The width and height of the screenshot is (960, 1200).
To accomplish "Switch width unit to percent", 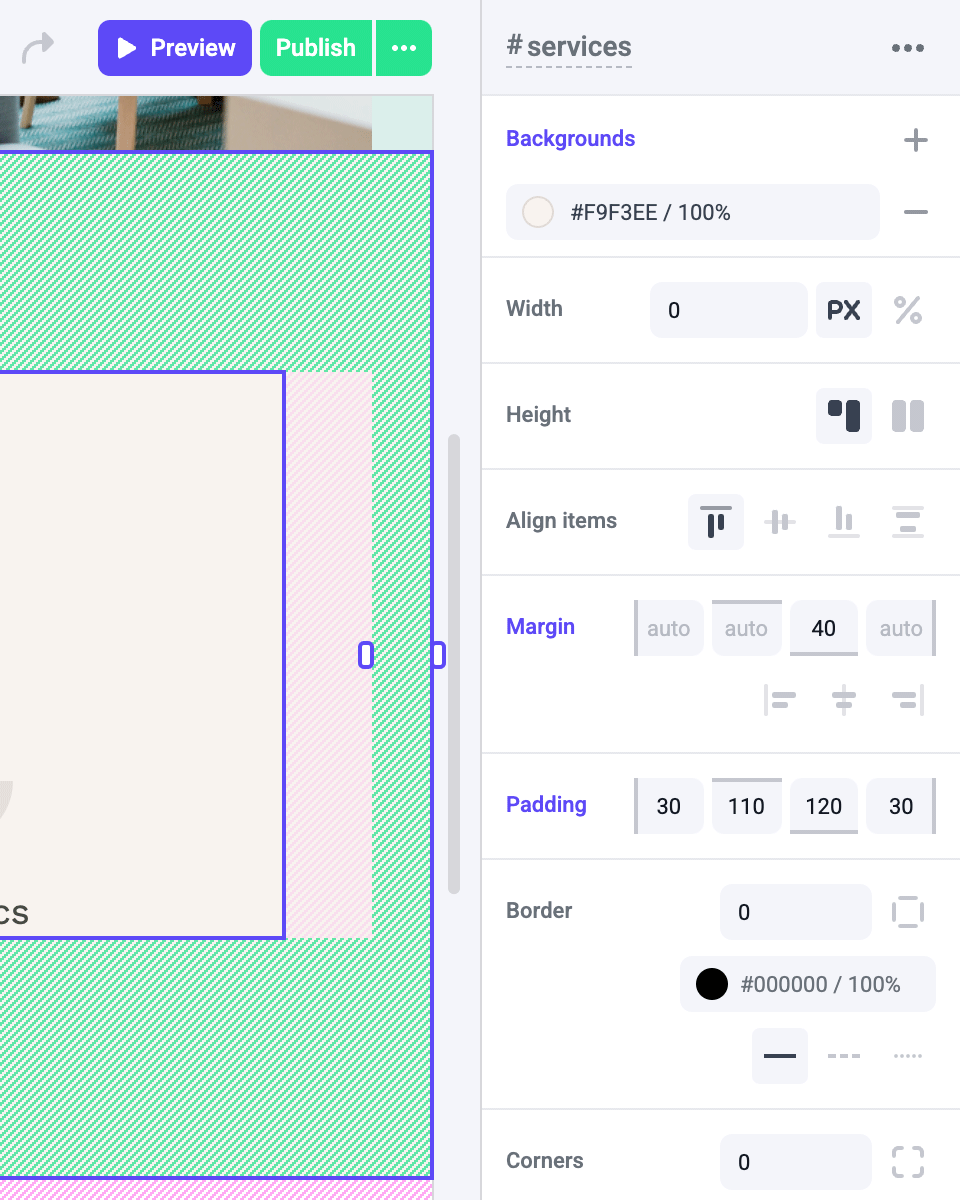I will (x=908, y=310).
